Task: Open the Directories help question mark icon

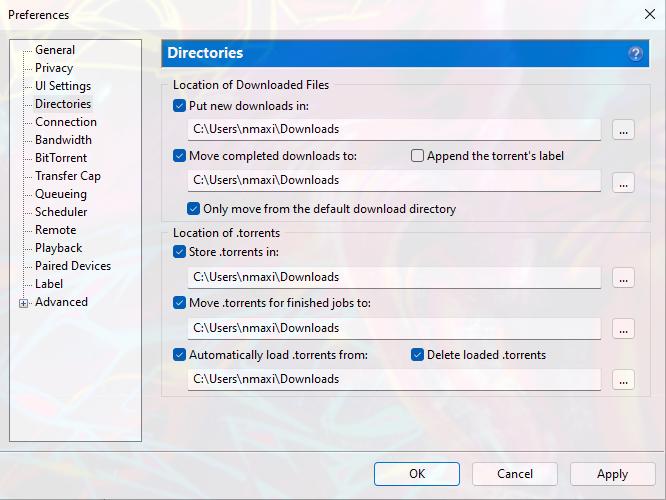Action: pyautogui.click(x=635, y=54)
